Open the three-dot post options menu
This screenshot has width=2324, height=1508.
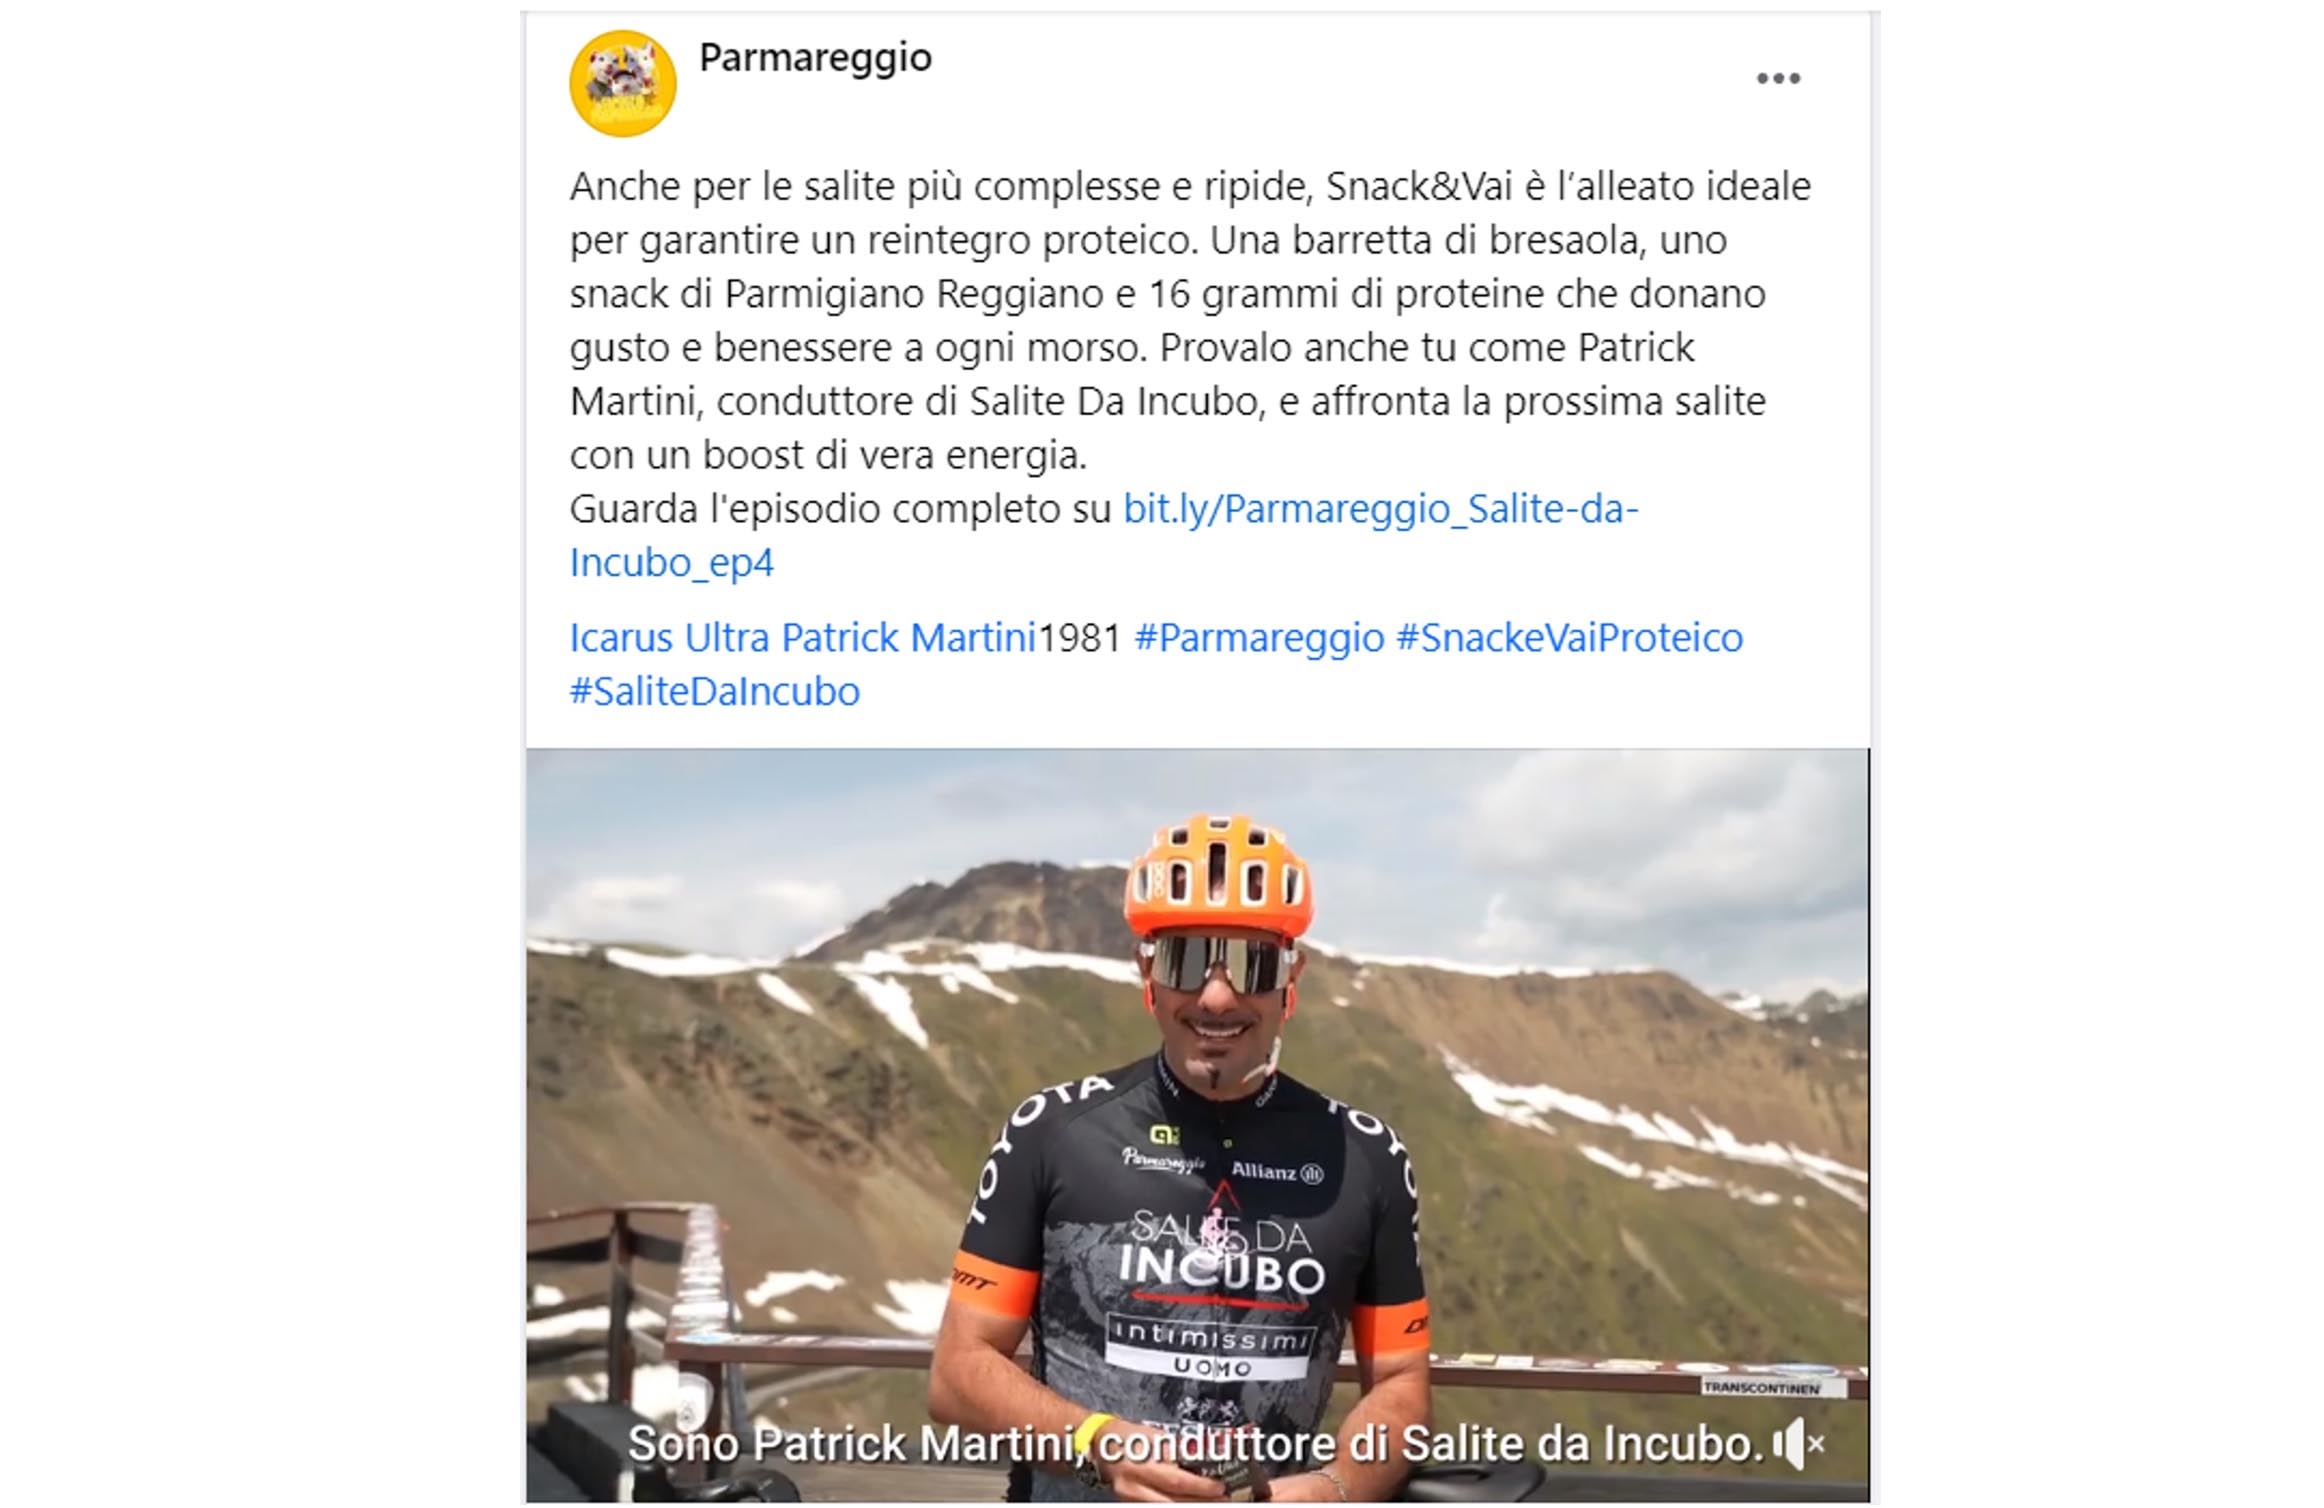(1778, 79)
